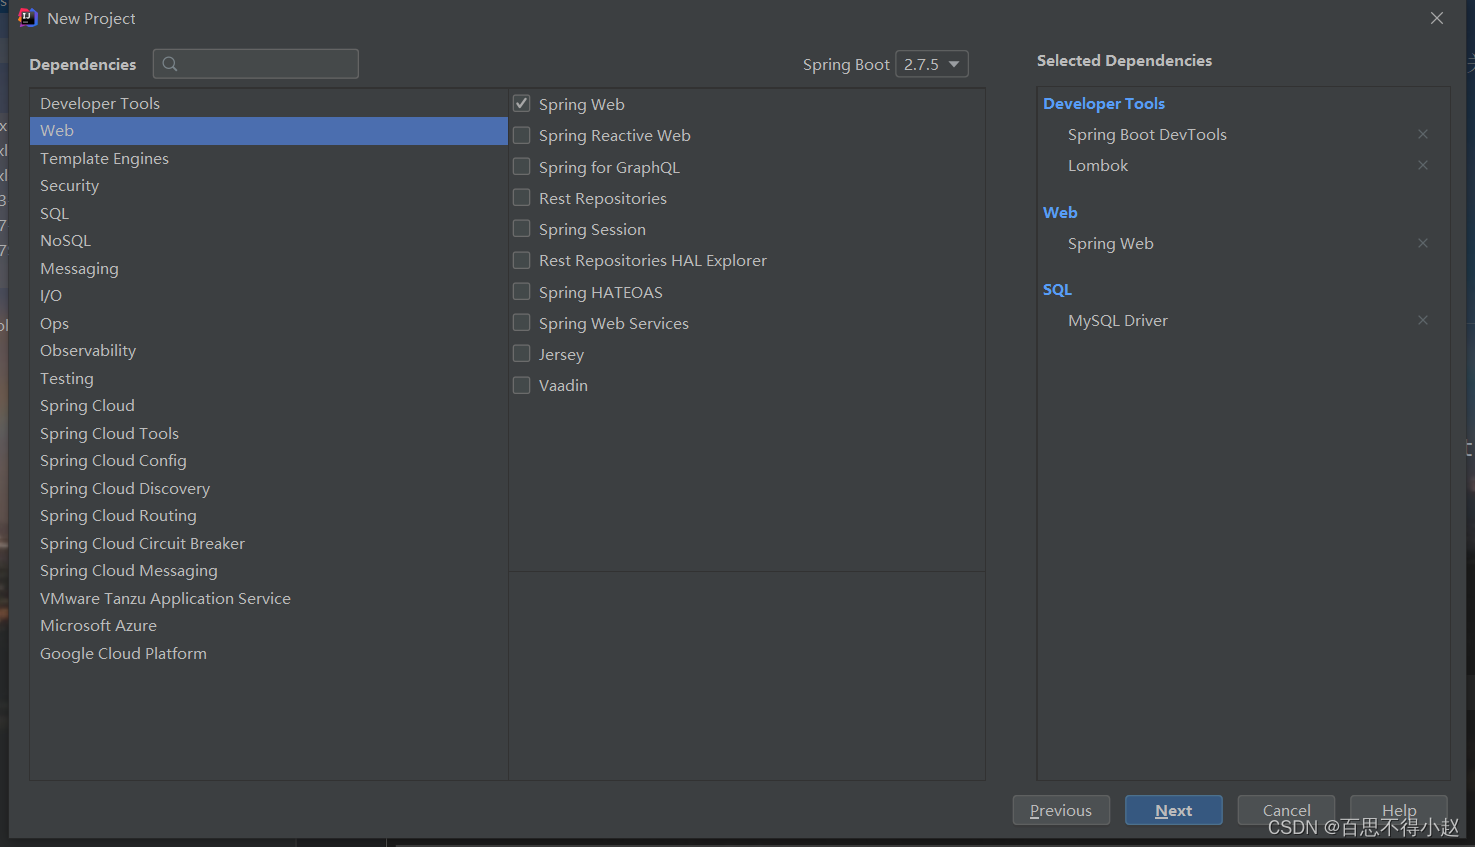Viewport: 1475px width, 847px height.
Task: Choose Spring Cloud Circuit Breaker category
Action: (x=269, y=543)
